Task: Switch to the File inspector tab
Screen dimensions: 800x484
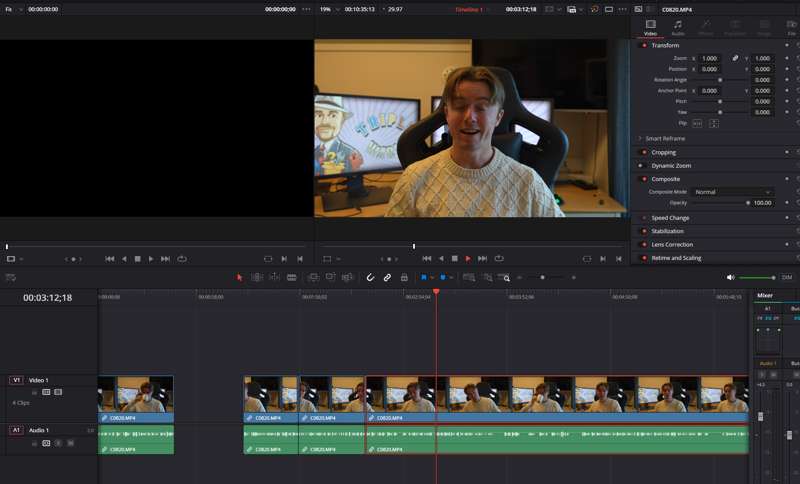Action: (791, 28)
